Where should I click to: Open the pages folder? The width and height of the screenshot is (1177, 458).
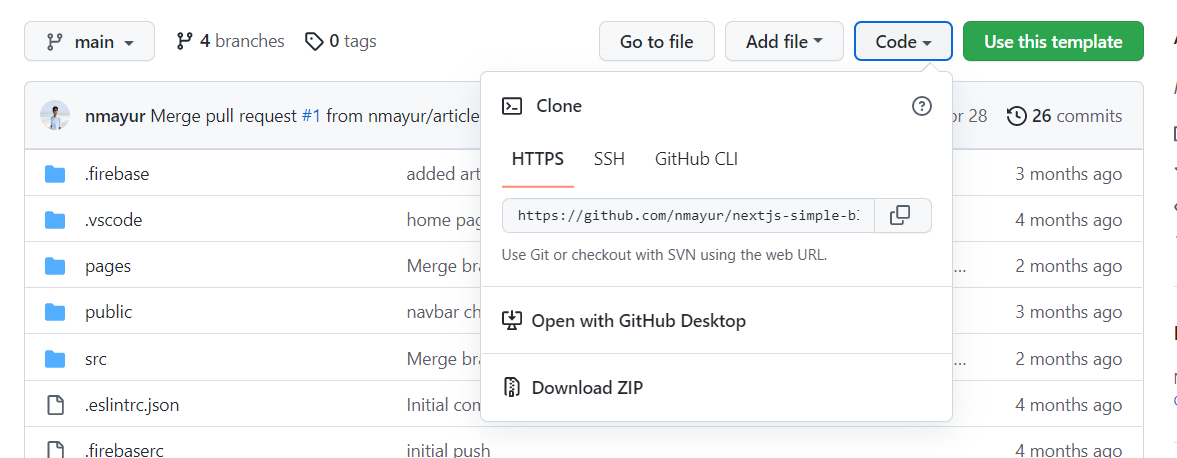[107, 267]
